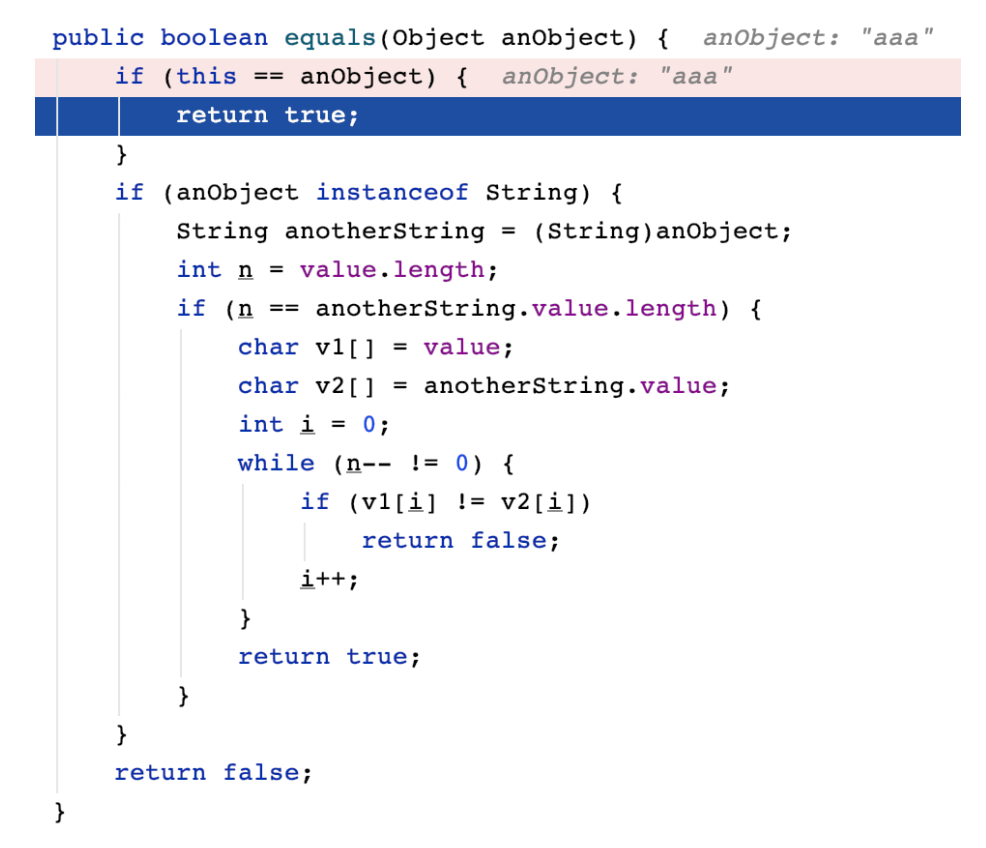Click 'Object anObject' parameter in signature
The height and width of the screenshot is (848, 986).
coord(507,38)
